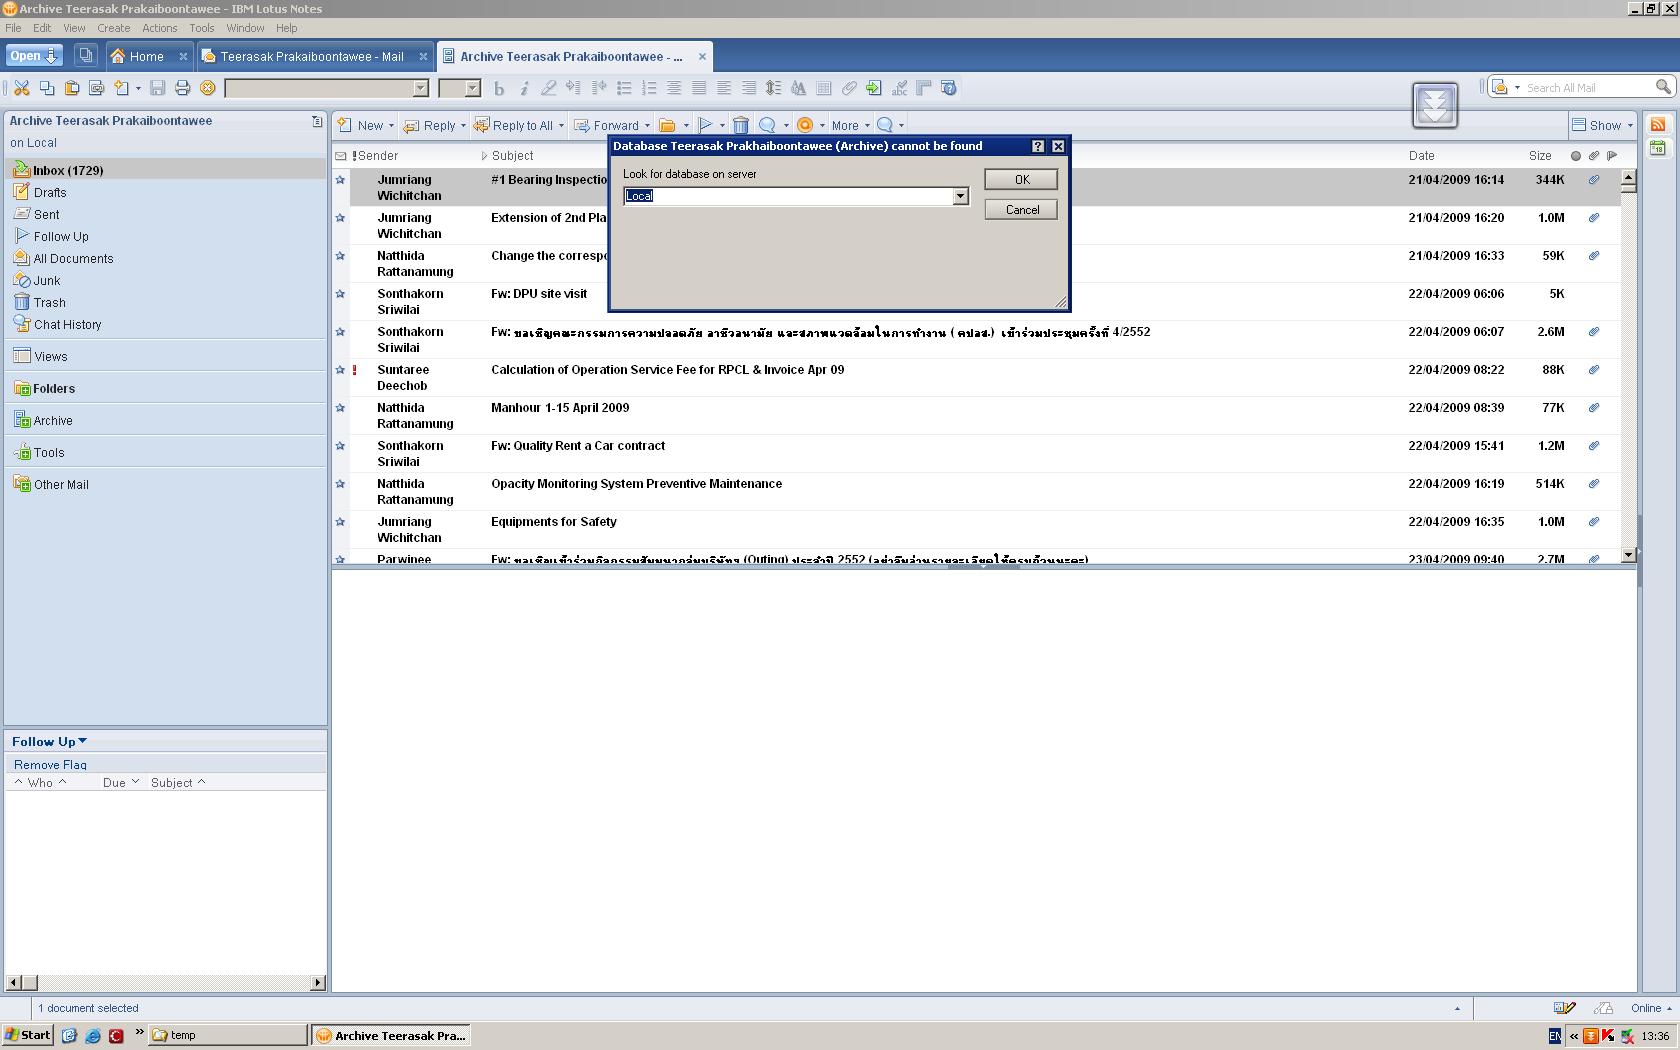Screen dimensions: 1680x1050
Task: Expand the New button dropdown arrow
Action: [x=391, y=126]
